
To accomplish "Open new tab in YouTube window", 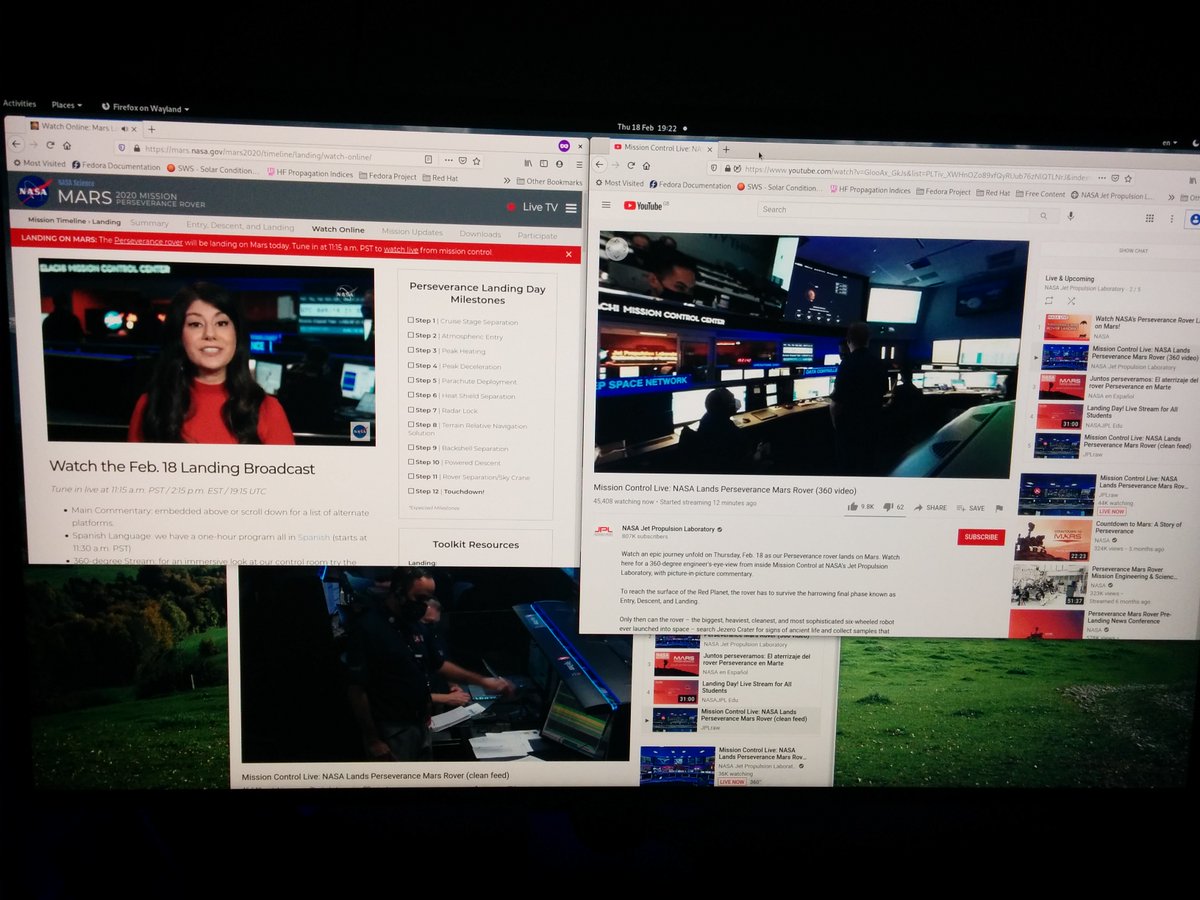I will [x=726, y=149].
